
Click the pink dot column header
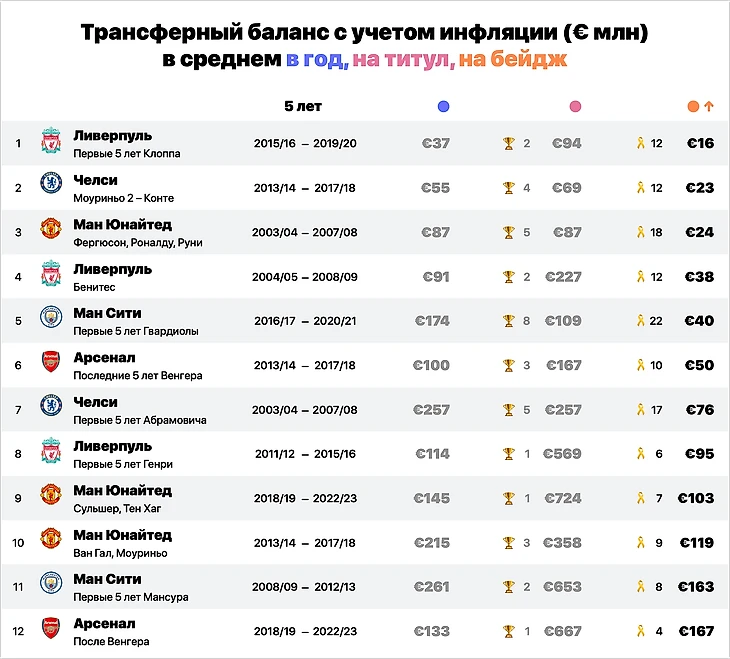(x=575, y=106)
